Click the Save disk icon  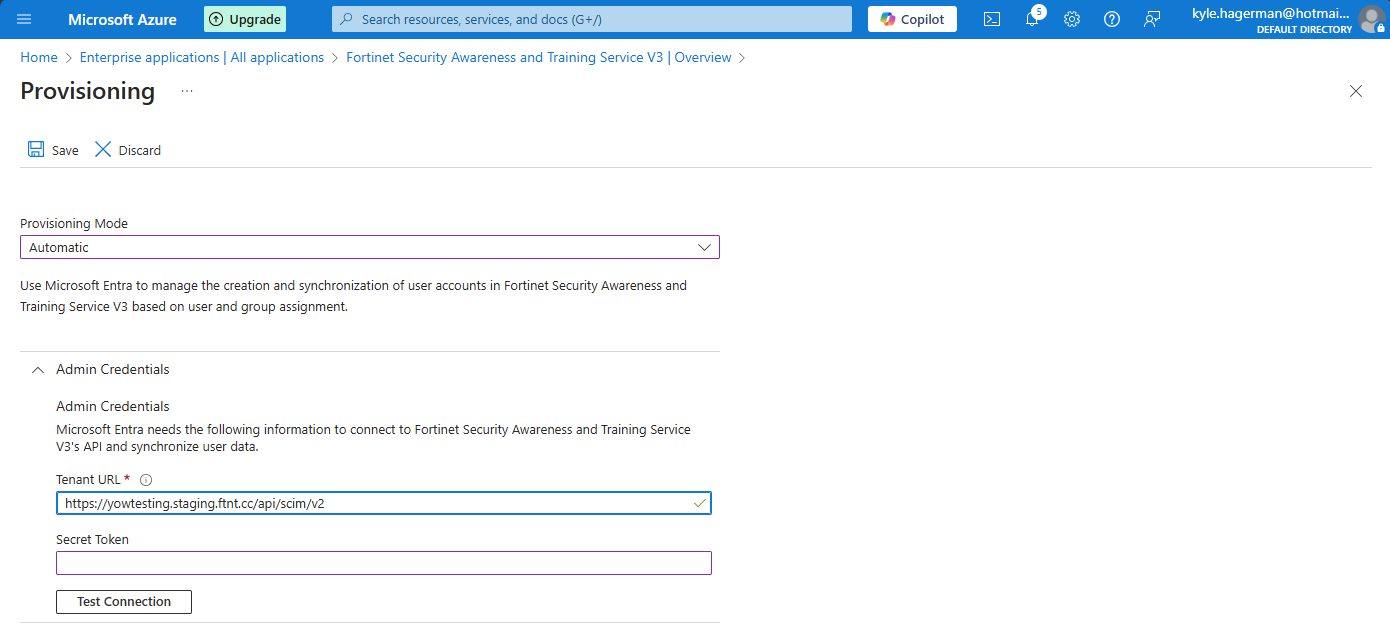[36, 149]
